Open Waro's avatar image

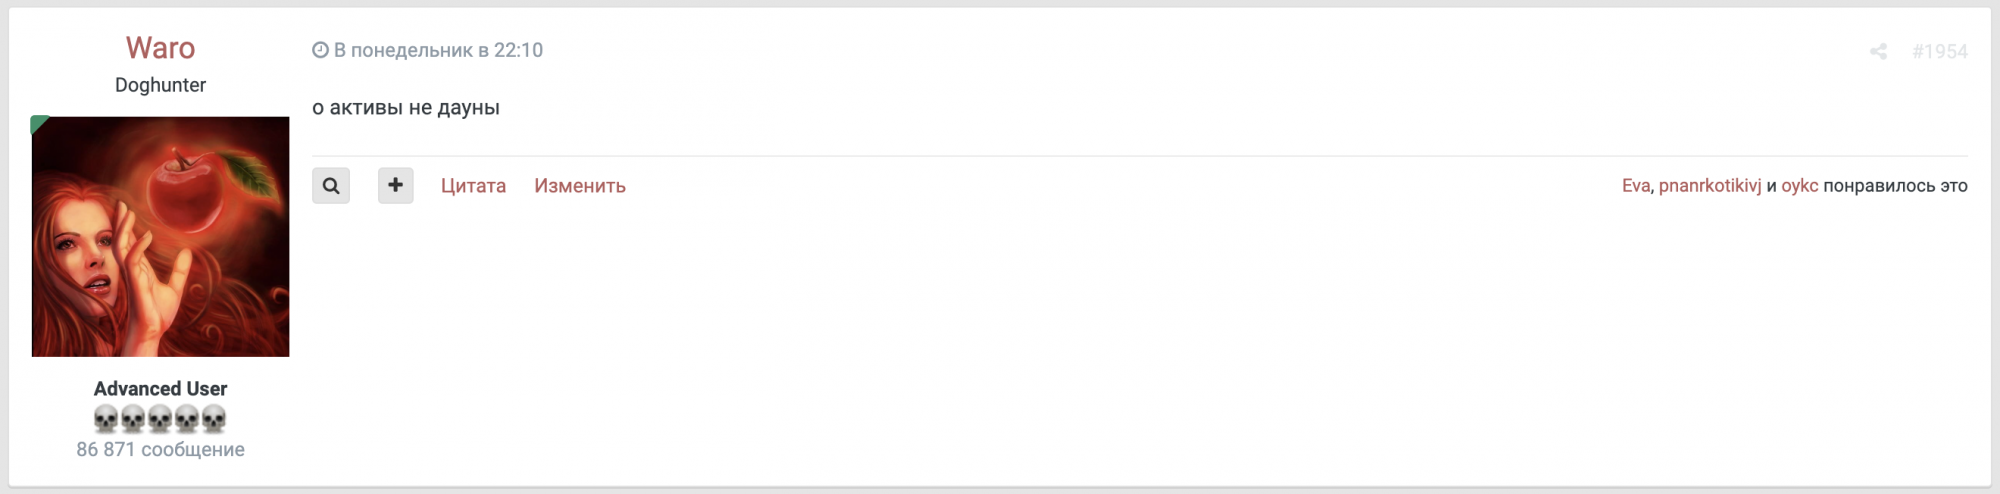160,237
